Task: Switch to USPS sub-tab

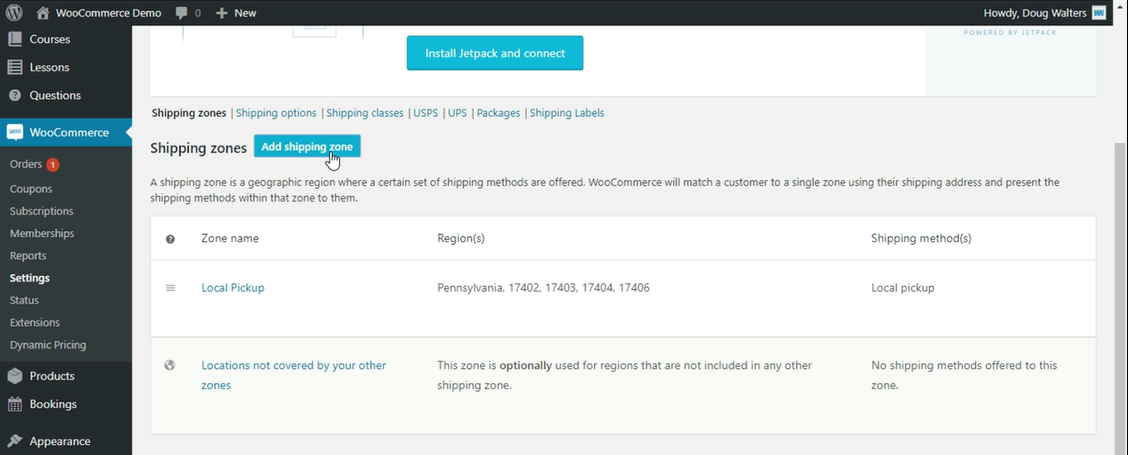Action: (x=425, y=113)
